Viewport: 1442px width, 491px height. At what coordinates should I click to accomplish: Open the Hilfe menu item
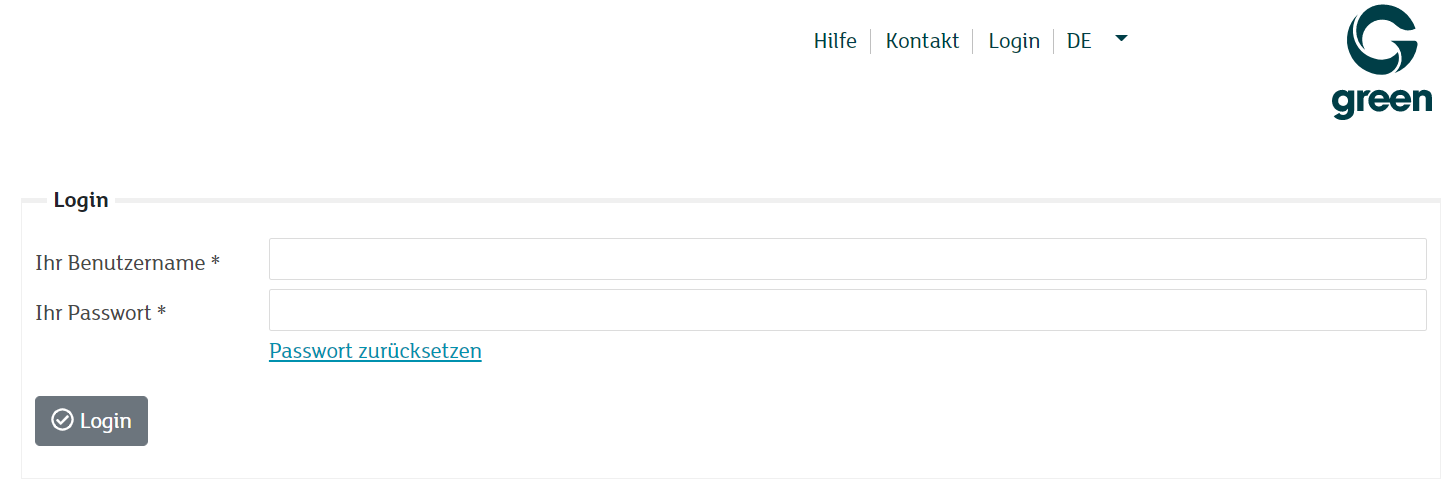(x=835, y=41)
